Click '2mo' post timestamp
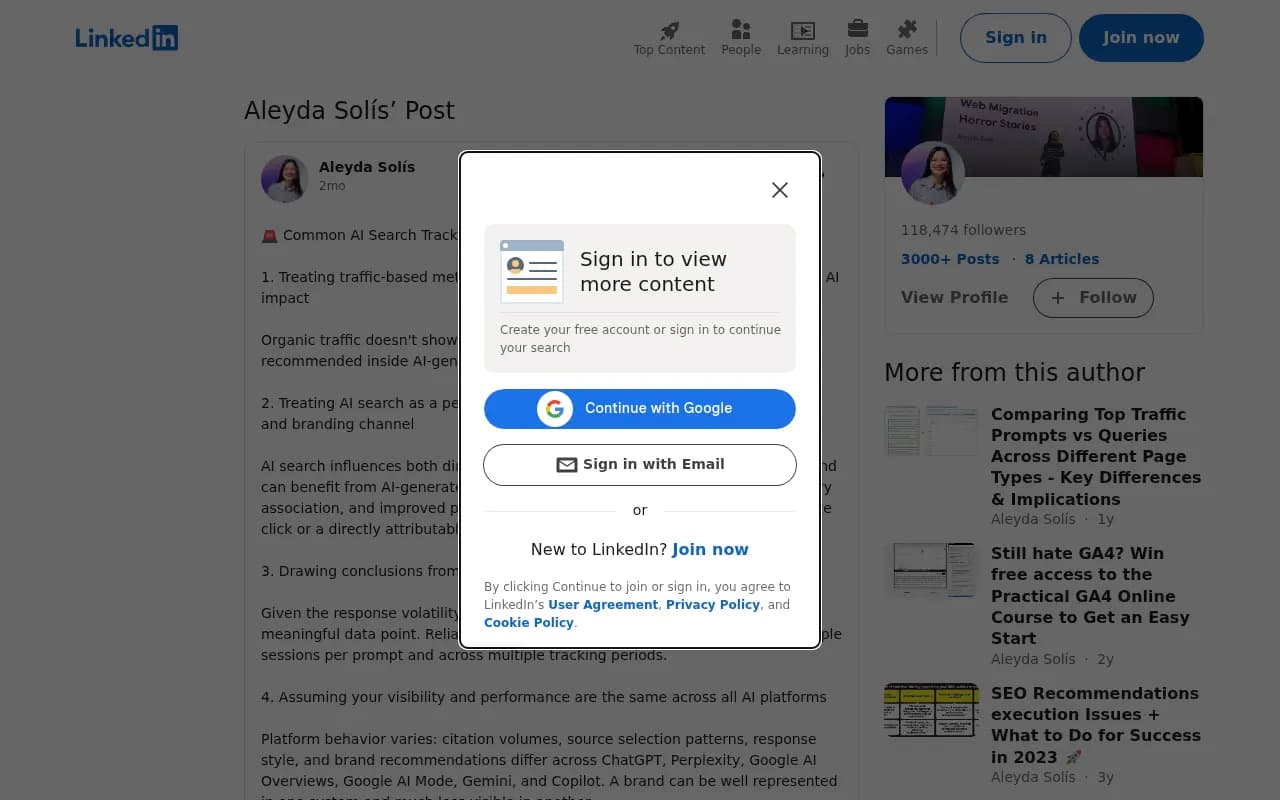 (x=332, y=186)
